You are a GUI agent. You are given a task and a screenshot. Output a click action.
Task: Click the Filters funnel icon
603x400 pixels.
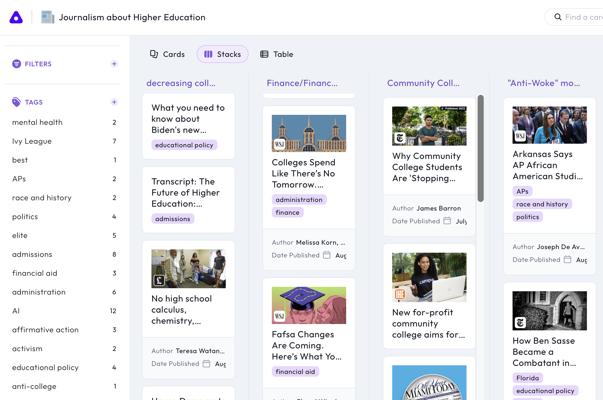17,64
